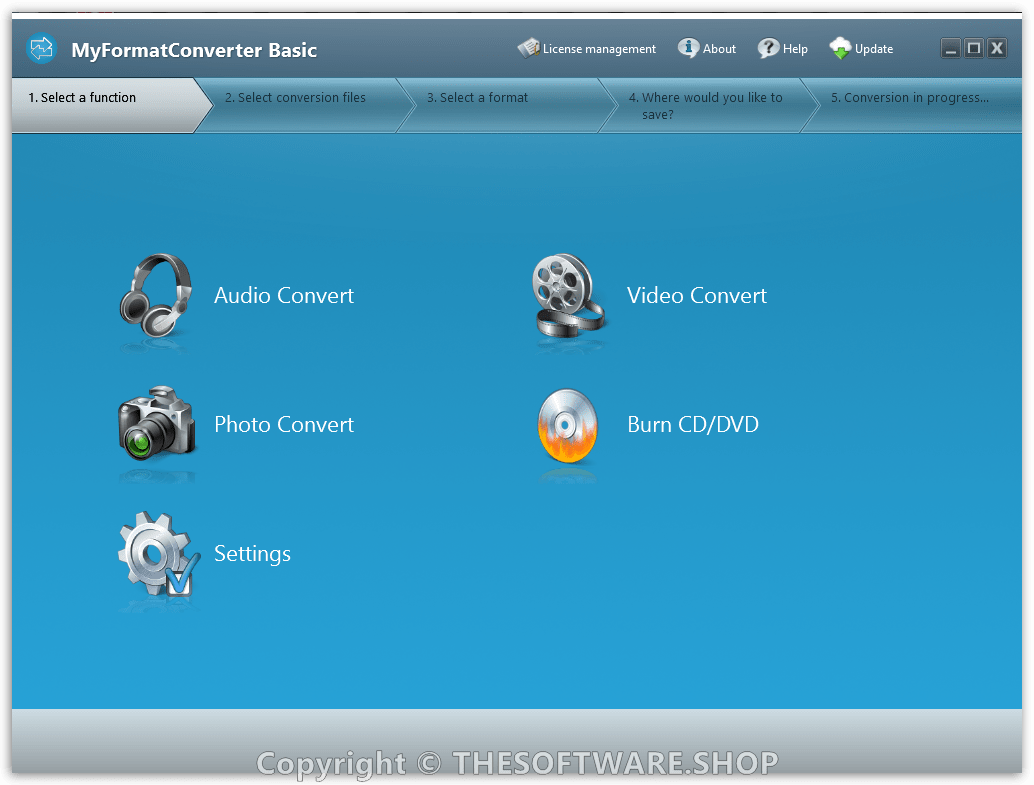Open License management text link

click(x=599, y=49)
